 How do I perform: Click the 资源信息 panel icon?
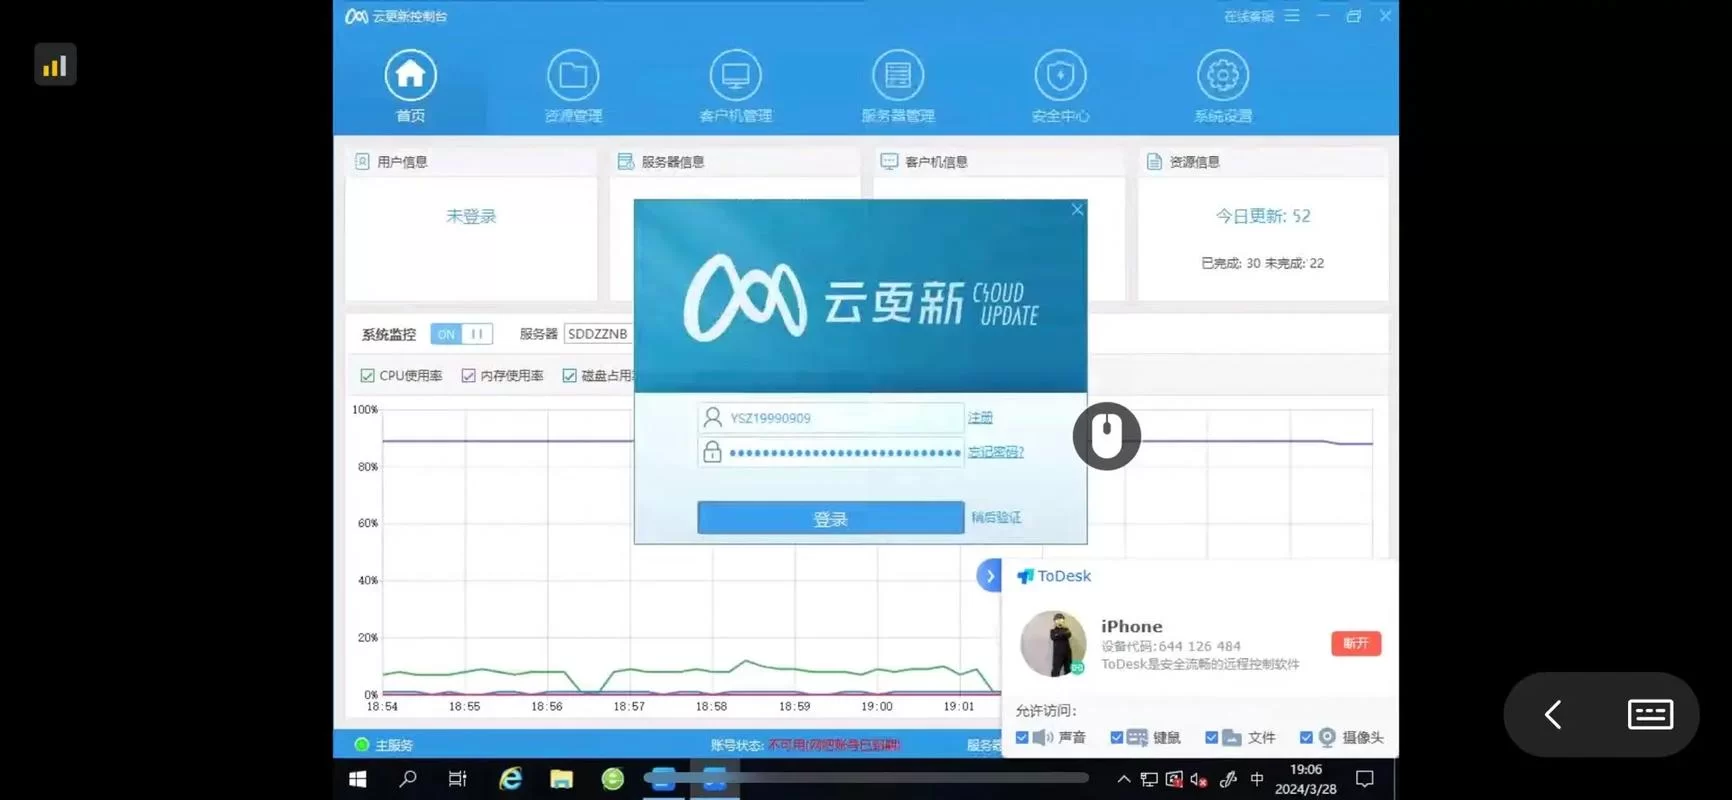(x=1154, y=161)
